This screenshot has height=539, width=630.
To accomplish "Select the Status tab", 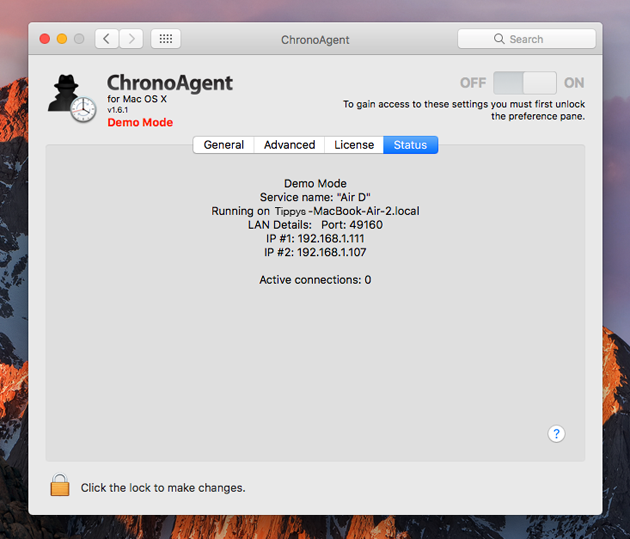I will pyautogui.click(x=410, y=145).
